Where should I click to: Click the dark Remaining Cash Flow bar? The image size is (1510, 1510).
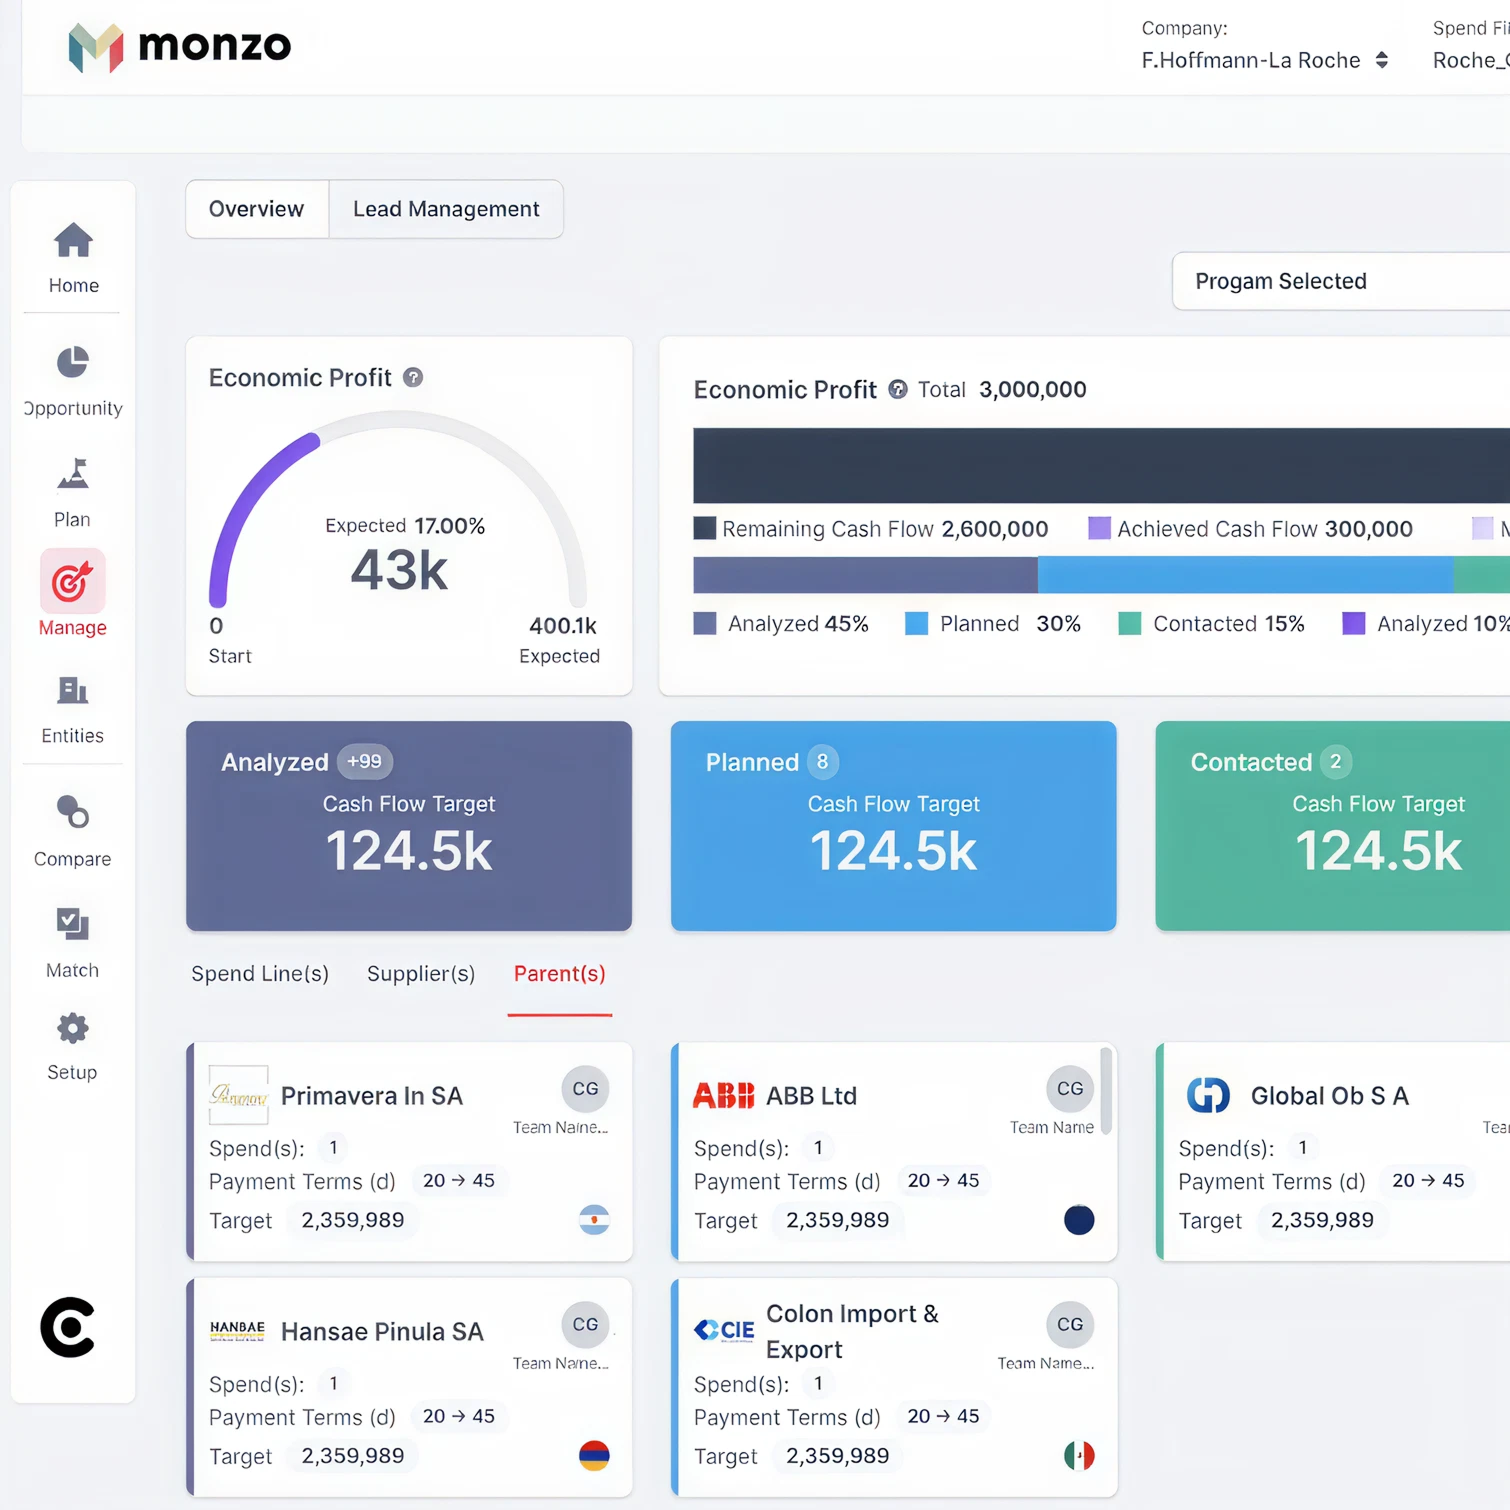[1101, 466]
